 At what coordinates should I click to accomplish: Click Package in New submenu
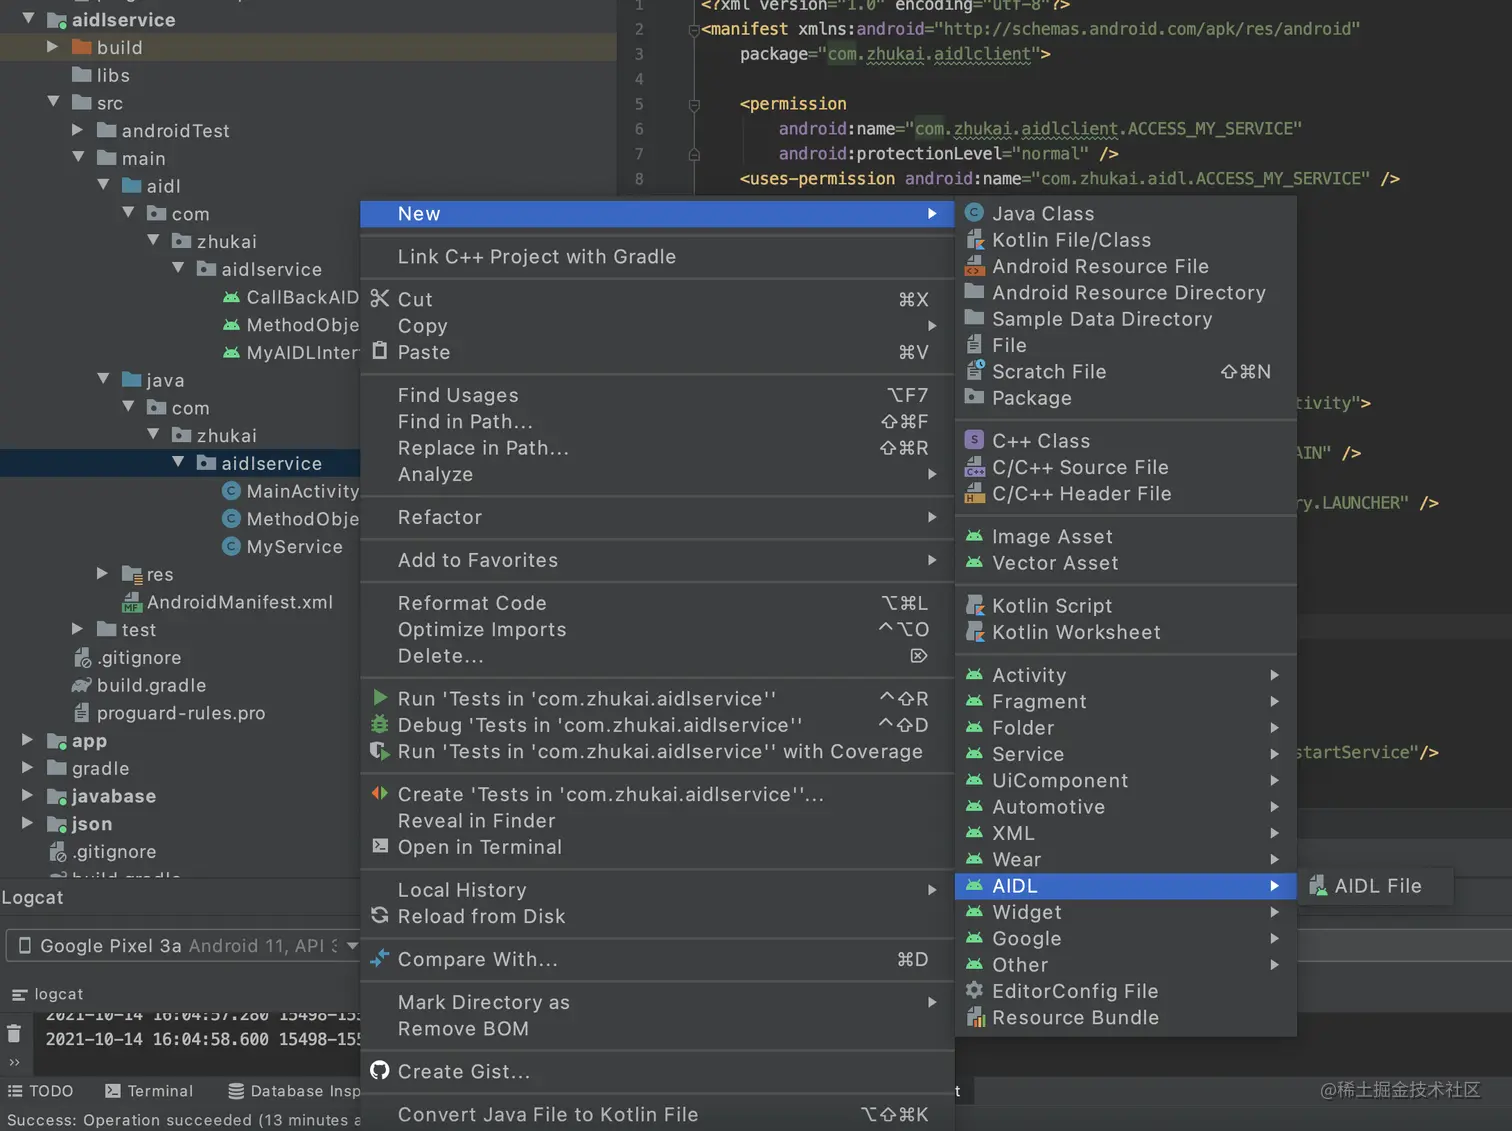[x=1125, y=398]
